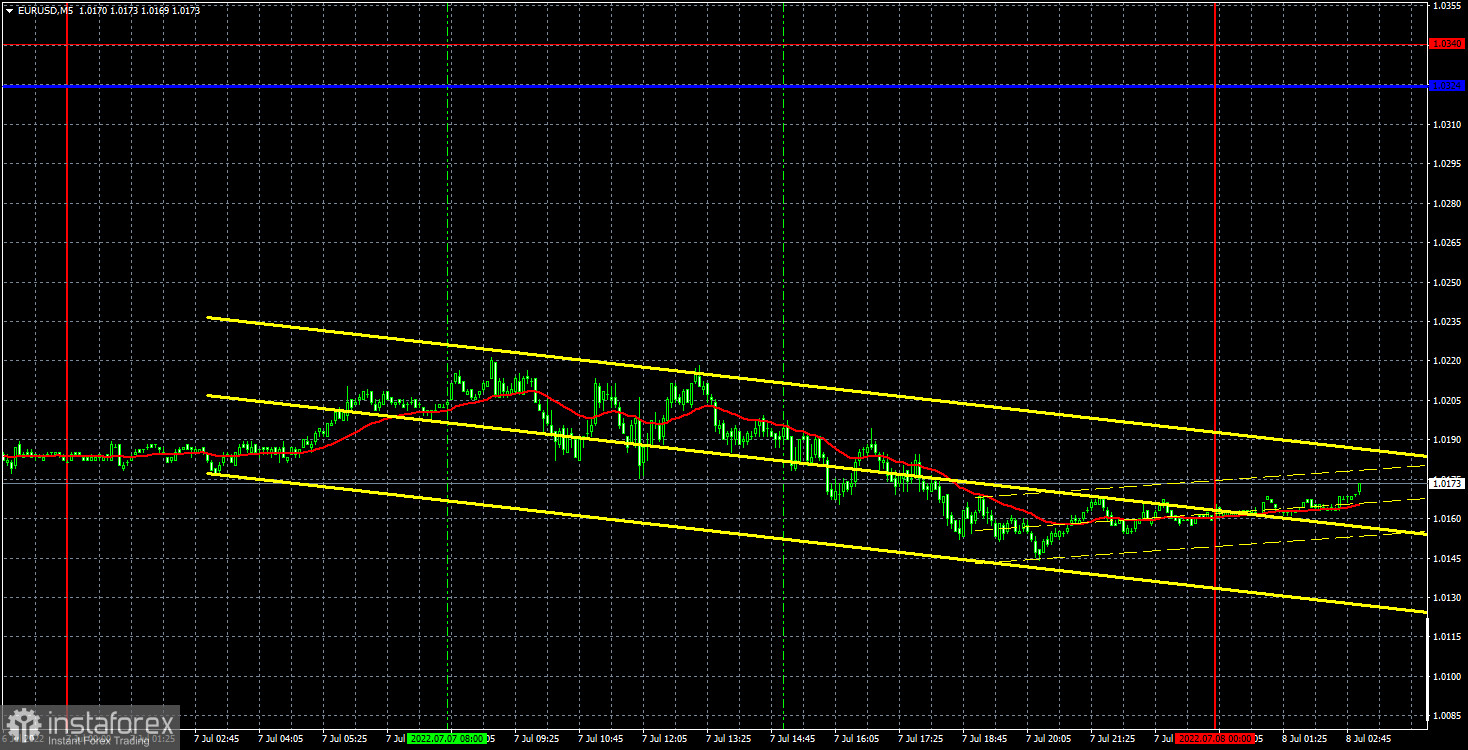1468x750 pixels.
Task: Click the 7 Jul 21:25 time axis label
Action: tap(1112, 738)
